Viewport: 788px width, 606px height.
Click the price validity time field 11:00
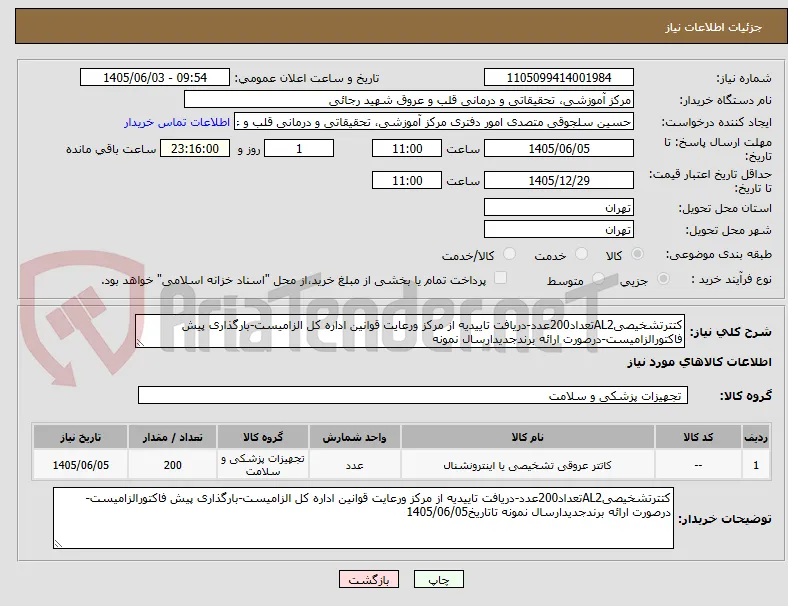407,180
